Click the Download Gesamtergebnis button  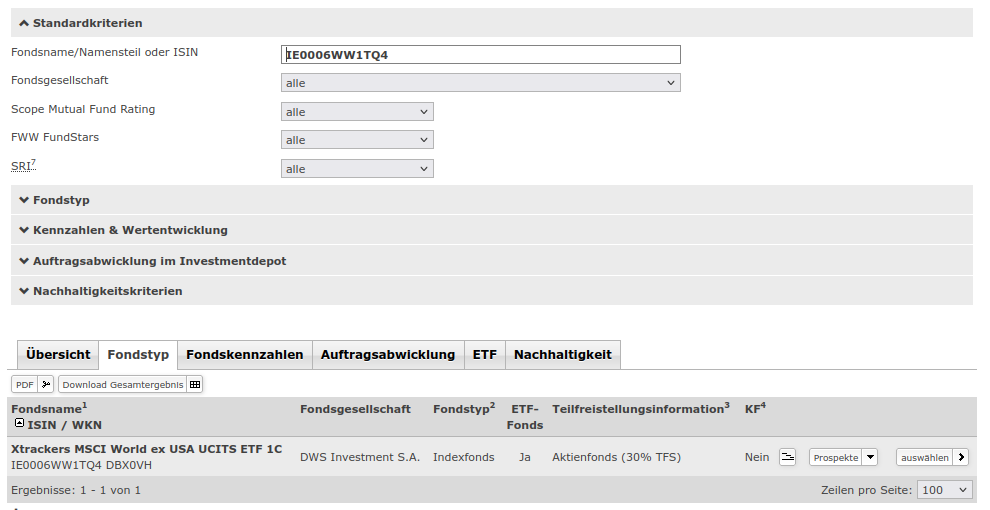coord(122,384)
